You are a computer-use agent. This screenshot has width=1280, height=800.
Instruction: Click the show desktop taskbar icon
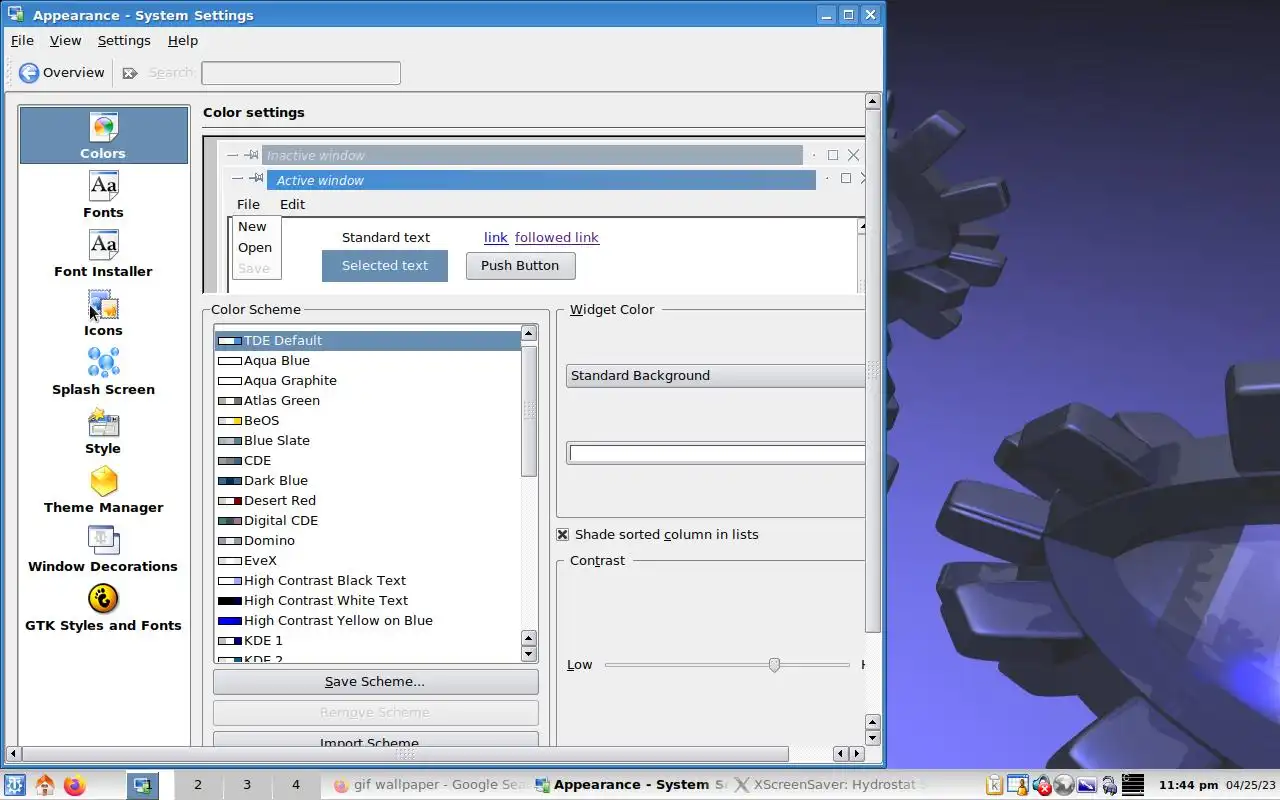(x=142, y=785)
